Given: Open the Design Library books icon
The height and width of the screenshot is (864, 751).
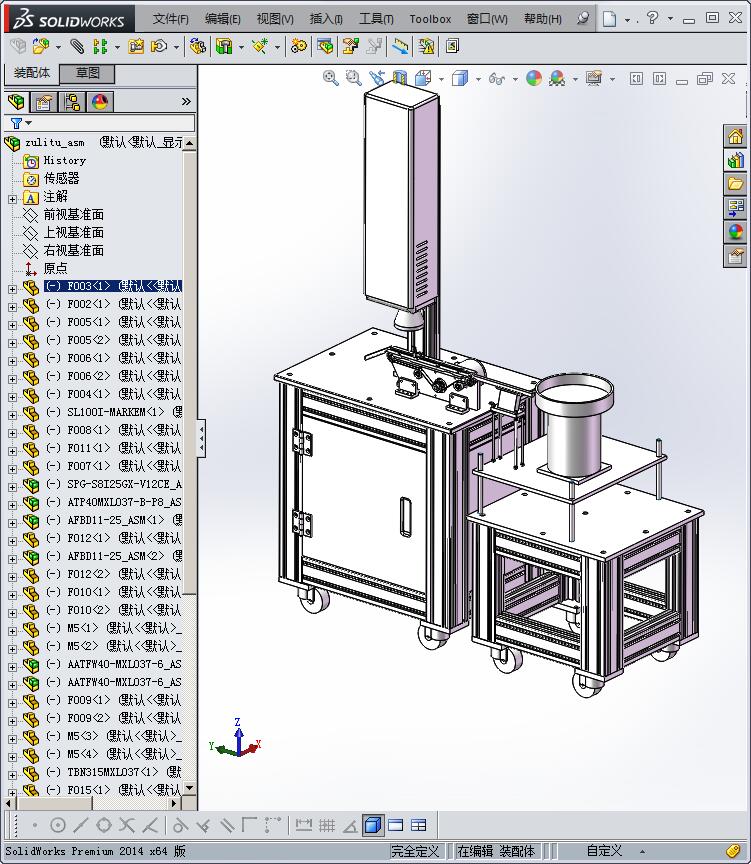Looking at the screenshot, I should click(x=735, y=160).
